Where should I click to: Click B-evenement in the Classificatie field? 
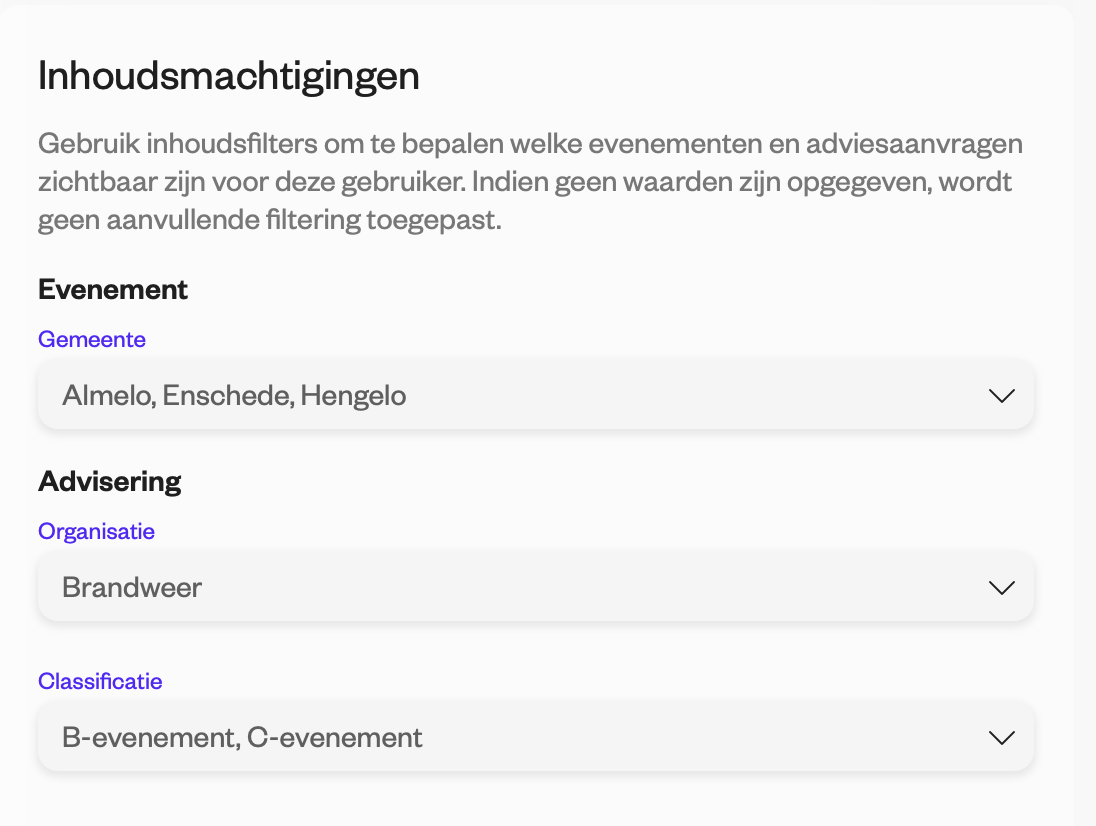(x=151, y=737)
